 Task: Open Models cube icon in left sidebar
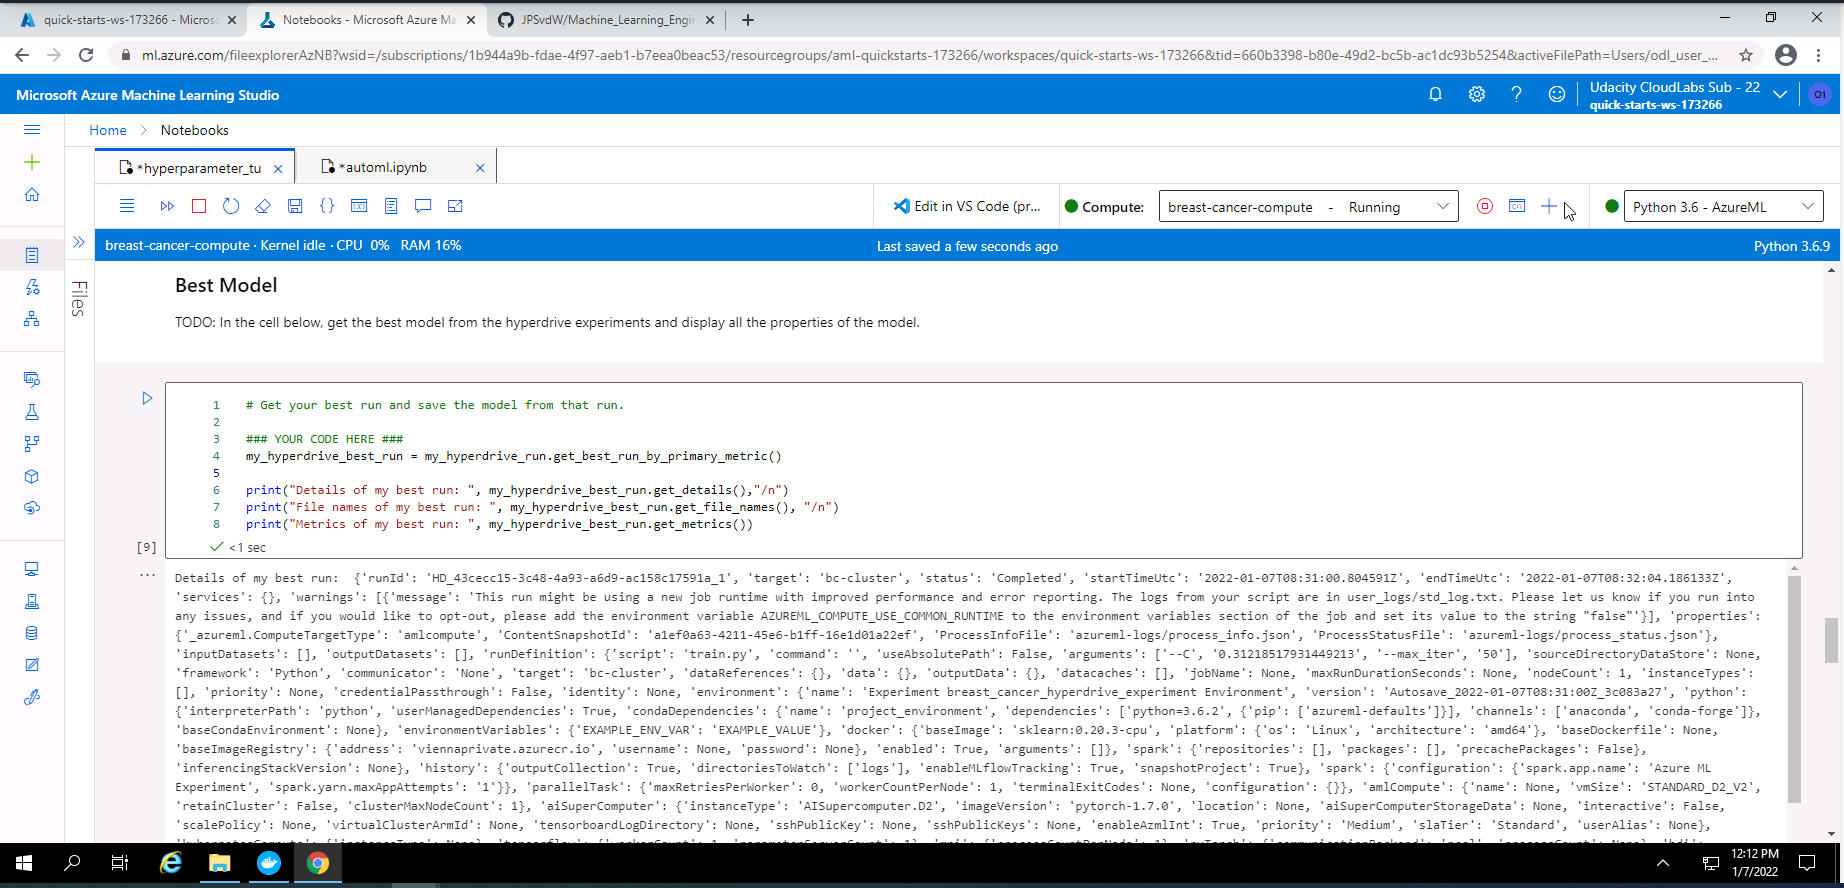[32, 476]
